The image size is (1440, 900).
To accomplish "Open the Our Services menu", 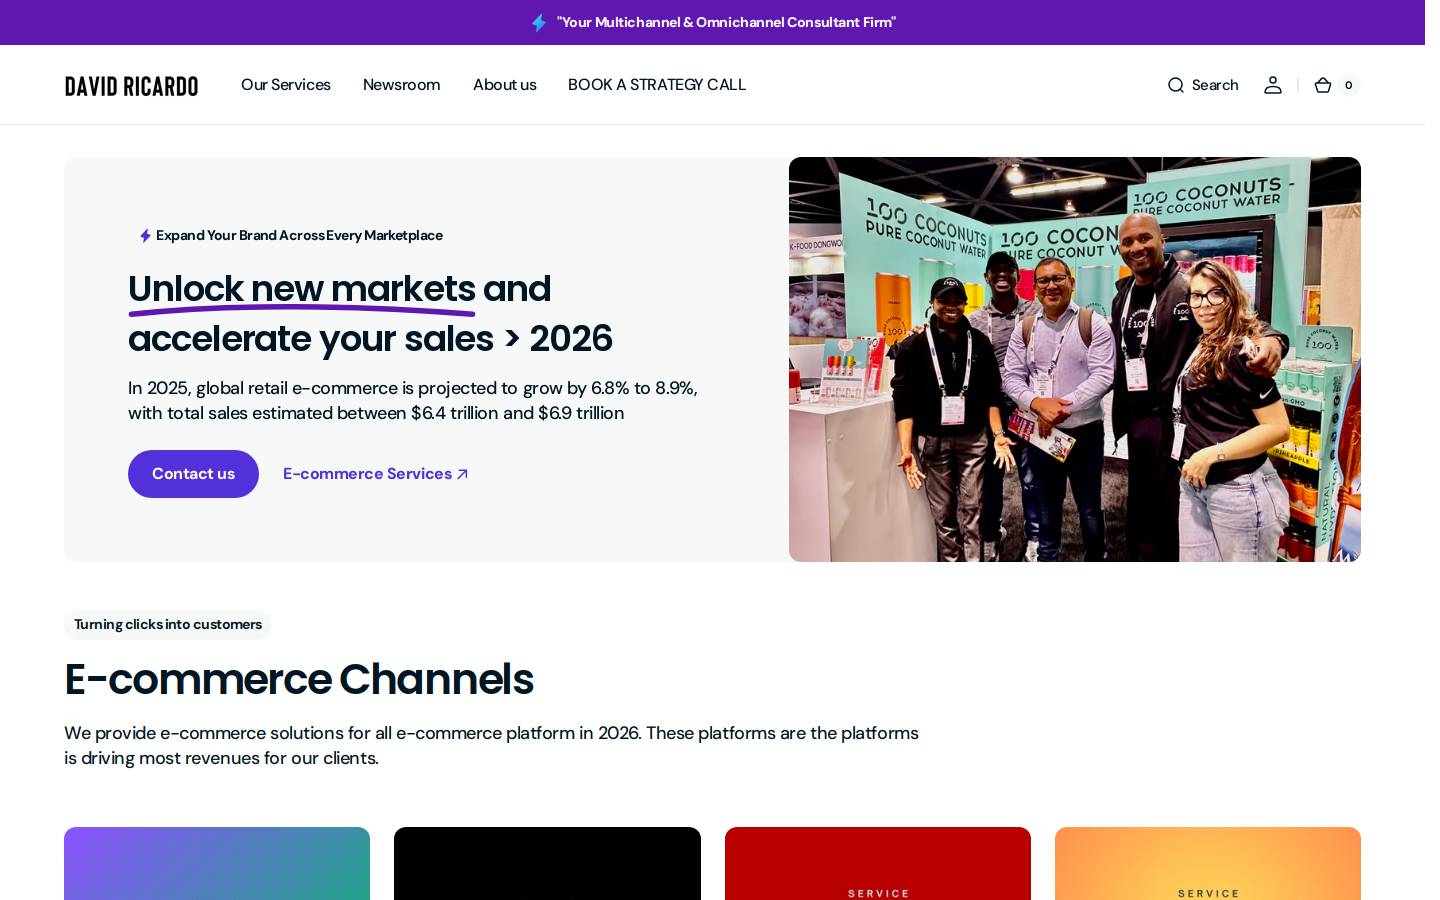I will (x=286, y=85).
